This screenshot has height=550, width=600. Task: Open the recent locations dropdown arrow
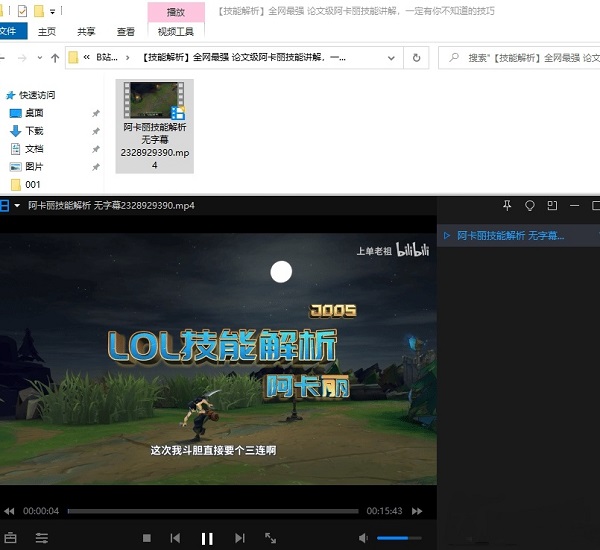pos(40,58)
